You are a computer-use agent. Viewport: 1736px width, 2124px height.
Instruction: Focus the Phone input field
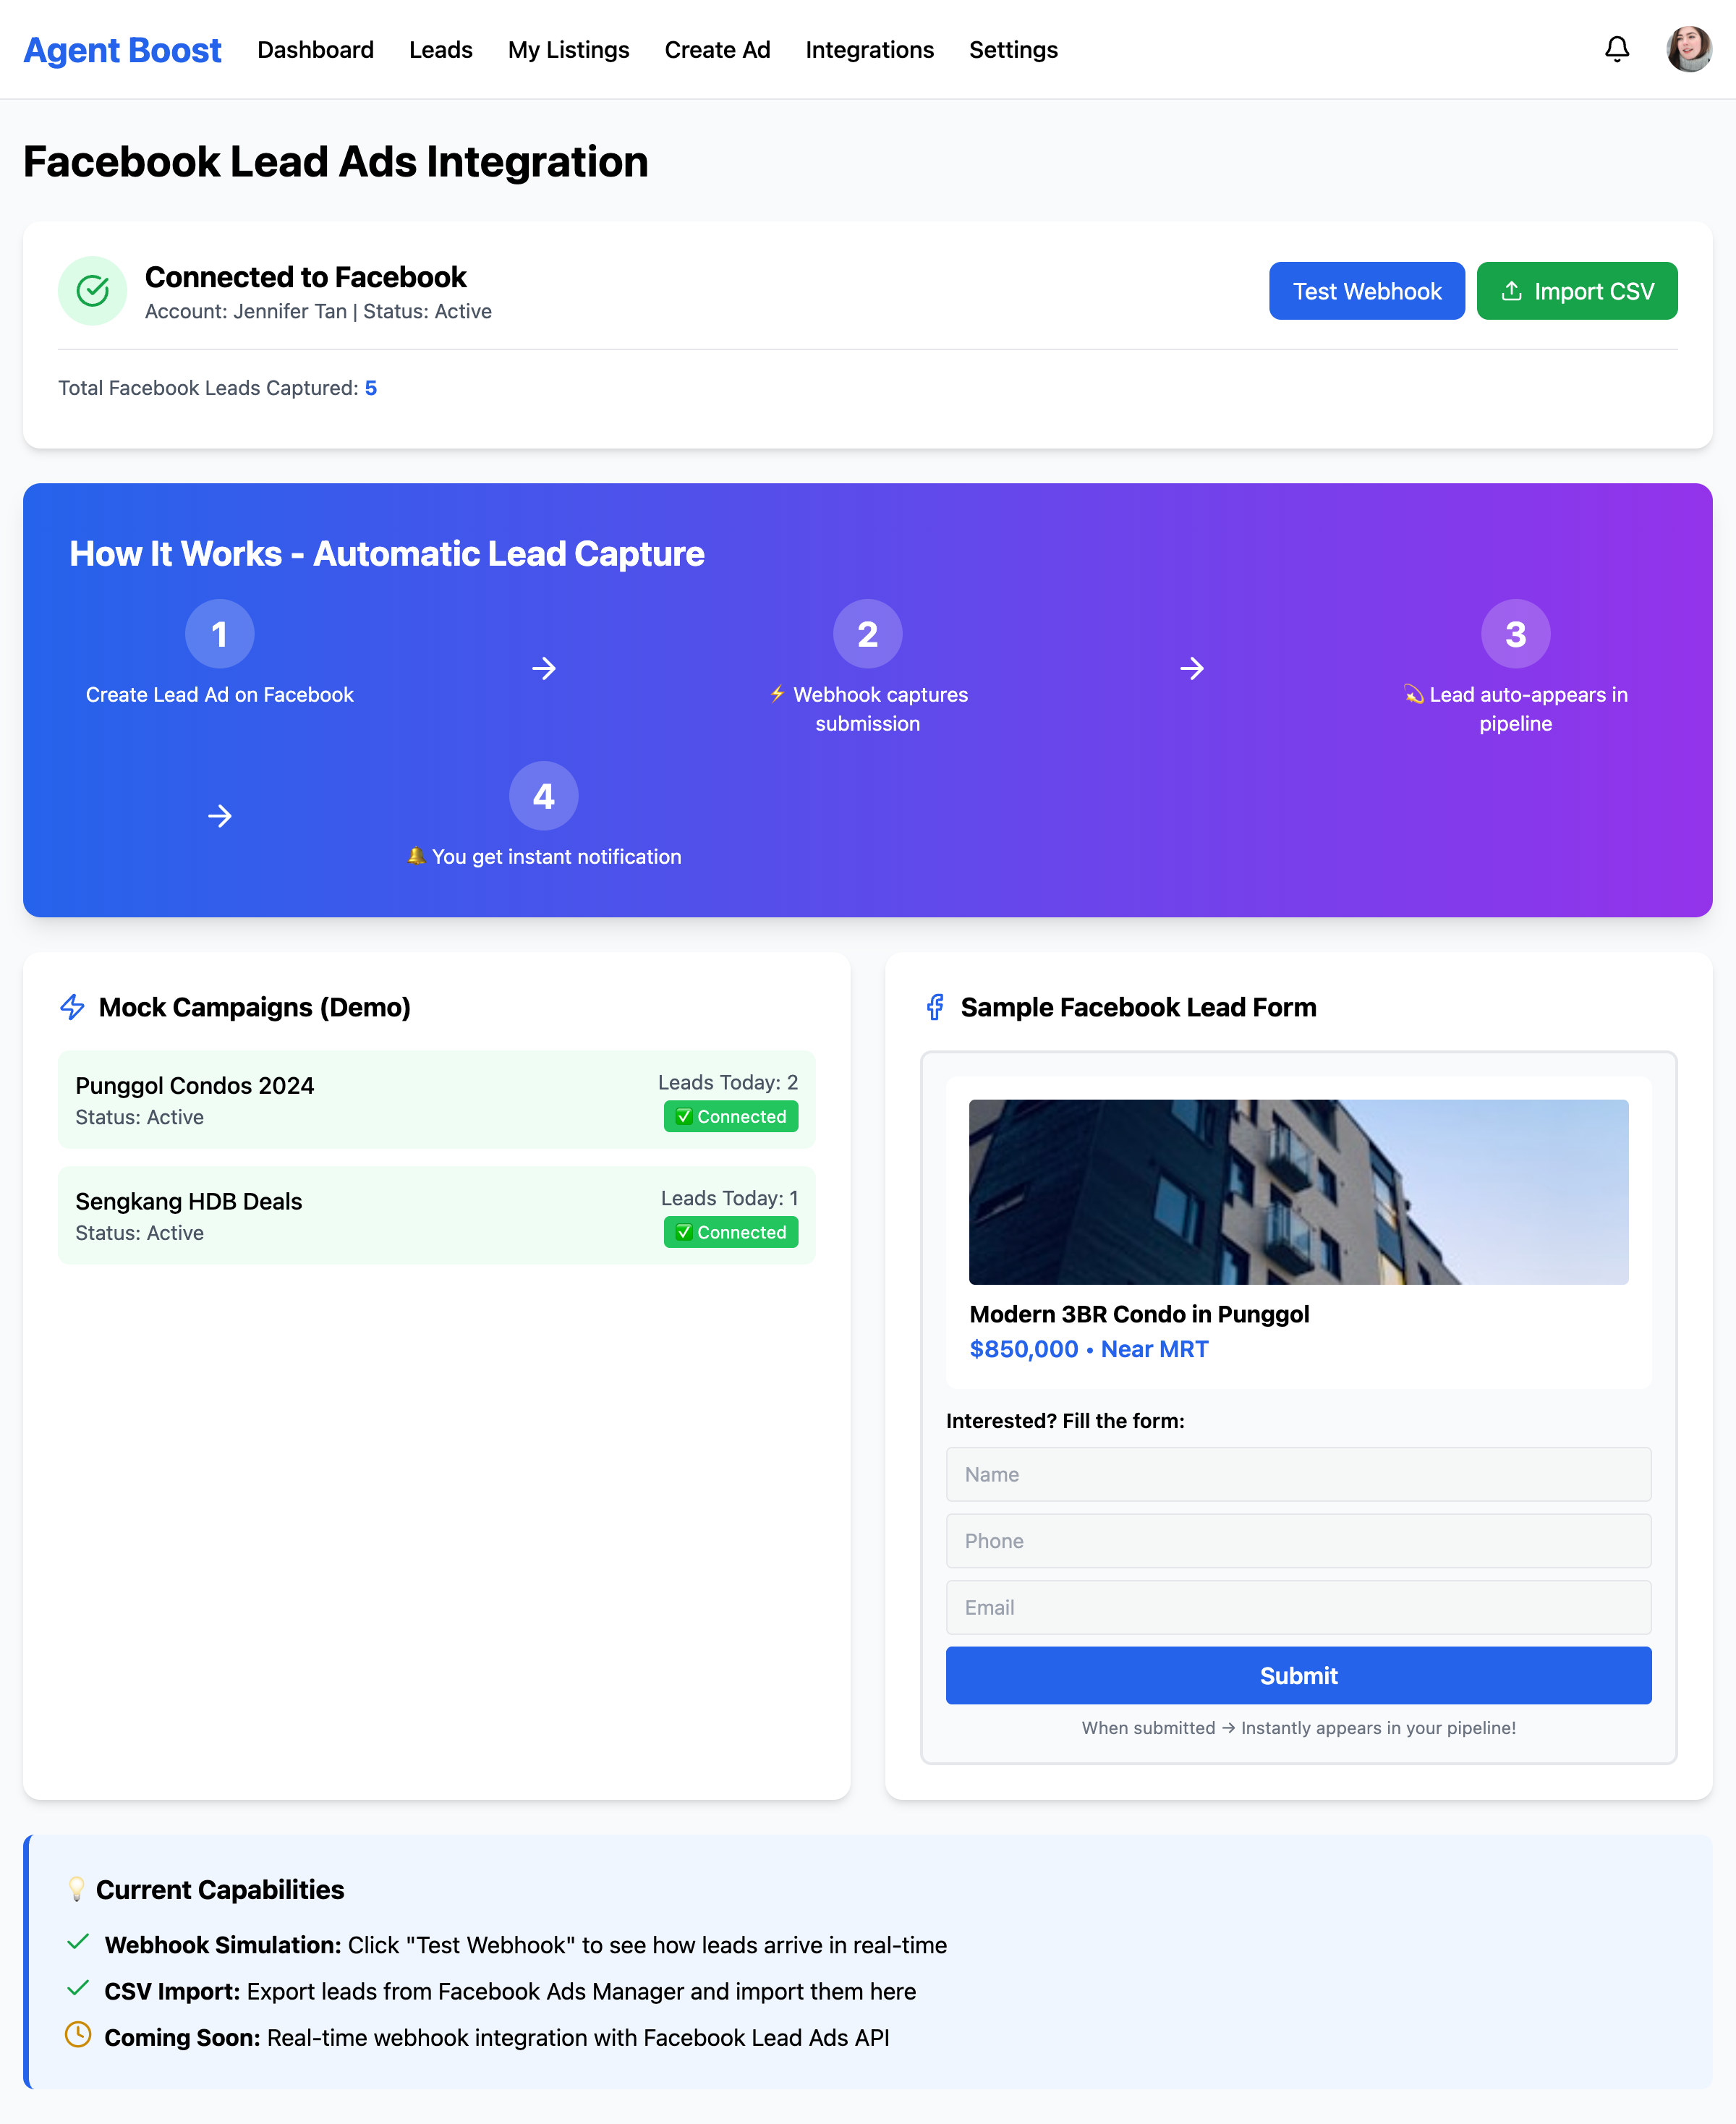tap(1298, 1541)
